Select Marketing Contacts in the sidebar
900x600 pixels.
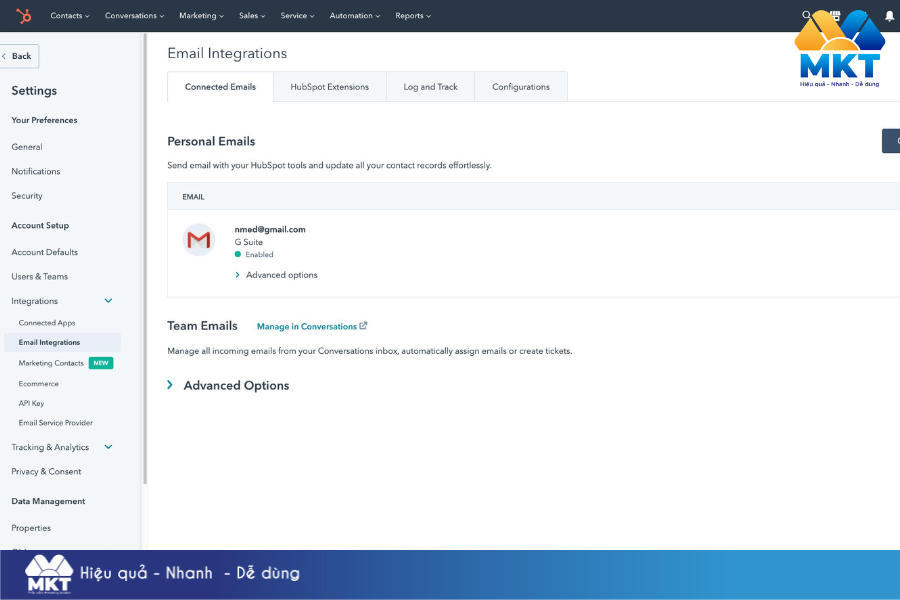click(x=51, y=362)
